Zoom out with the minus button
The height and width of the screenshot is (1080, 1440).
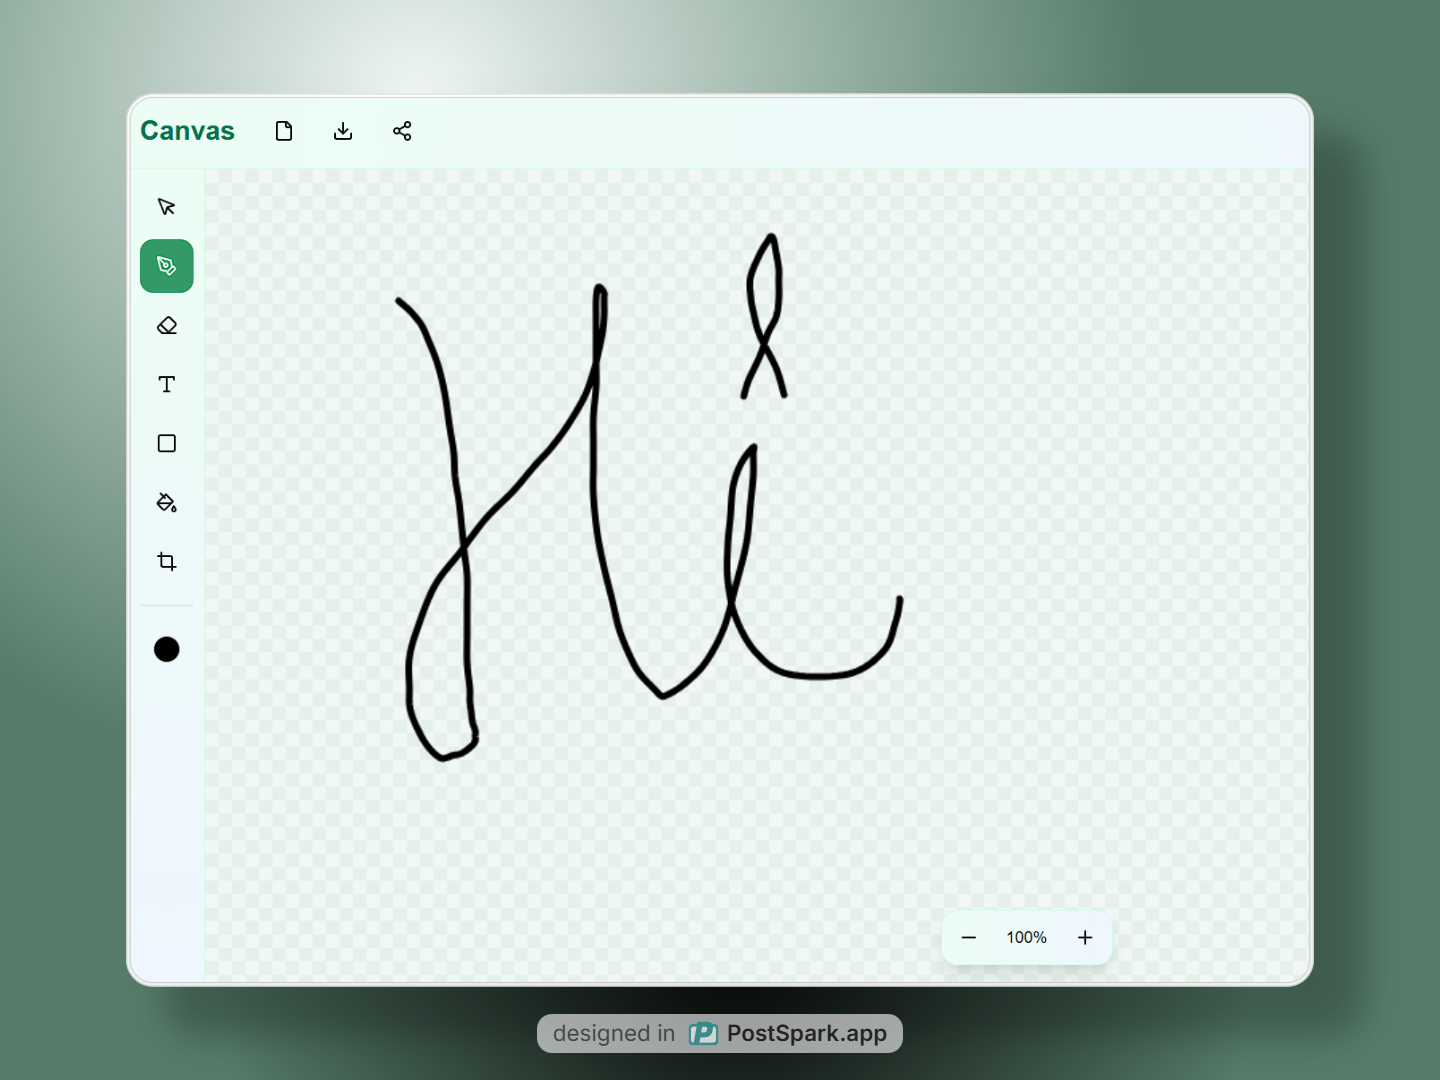click(x=968, y=937)
